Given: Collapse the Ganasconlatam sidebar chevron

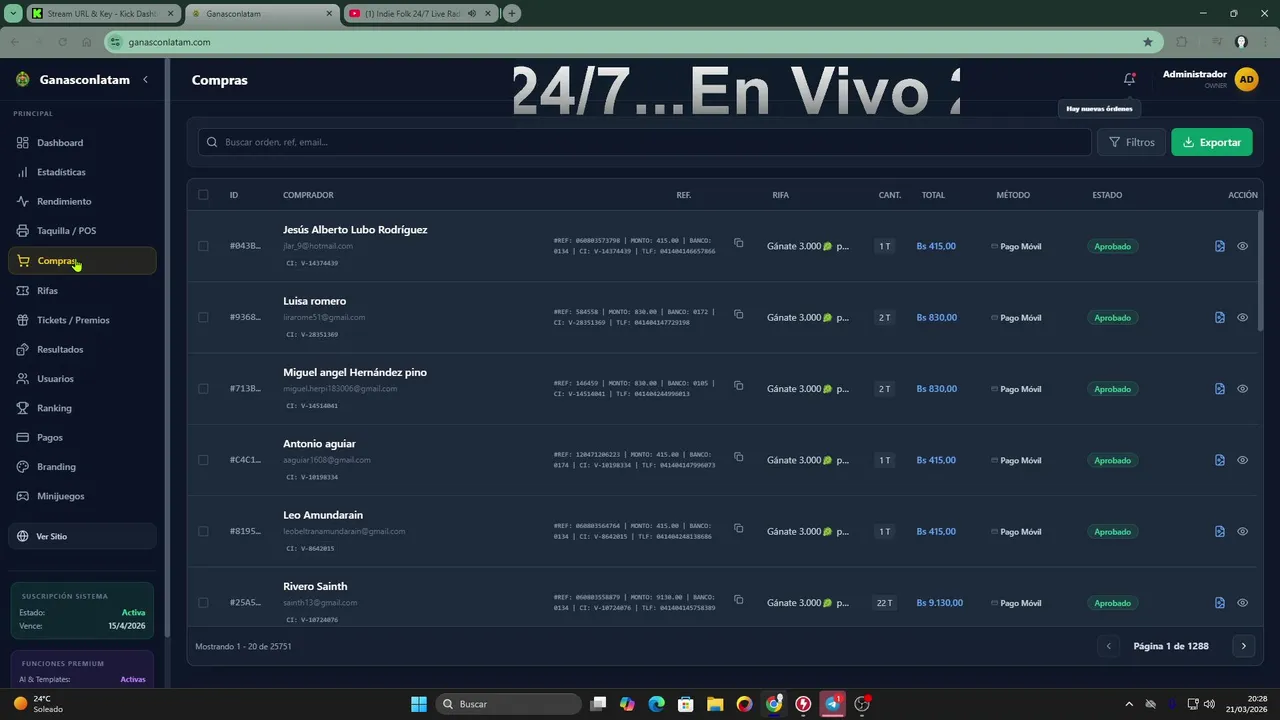Looking at the screenshot, I should tap(145, 79).
